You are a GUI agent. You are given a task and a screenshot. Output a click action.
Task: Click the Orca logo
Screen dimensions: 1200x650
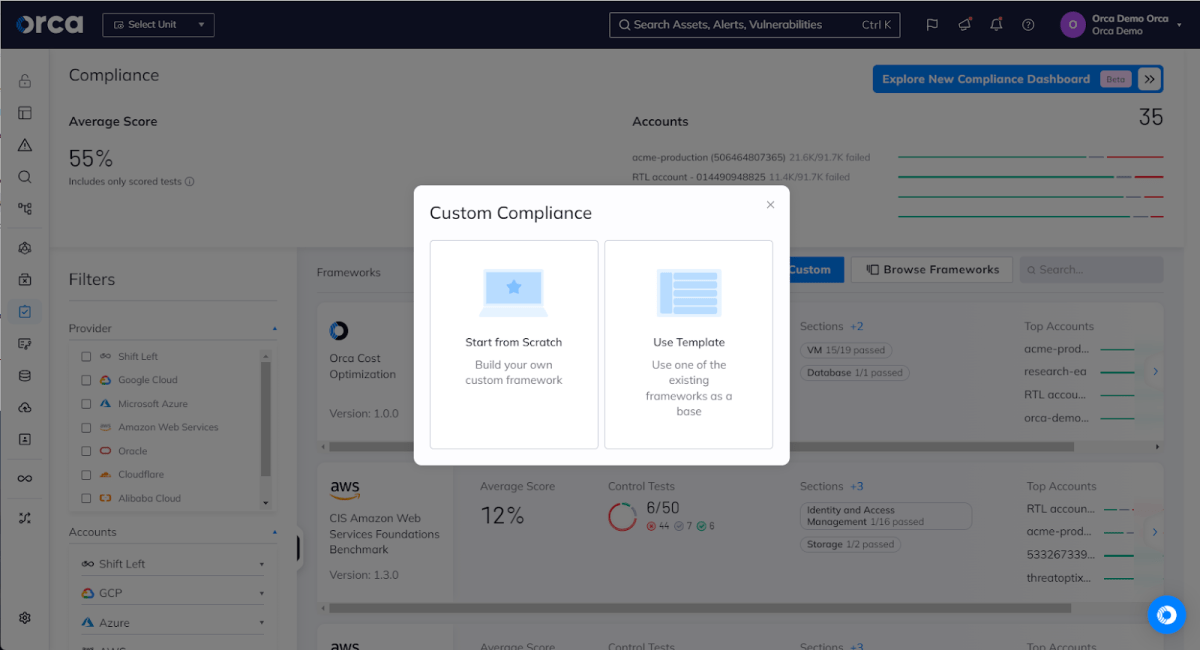point(49,24)
